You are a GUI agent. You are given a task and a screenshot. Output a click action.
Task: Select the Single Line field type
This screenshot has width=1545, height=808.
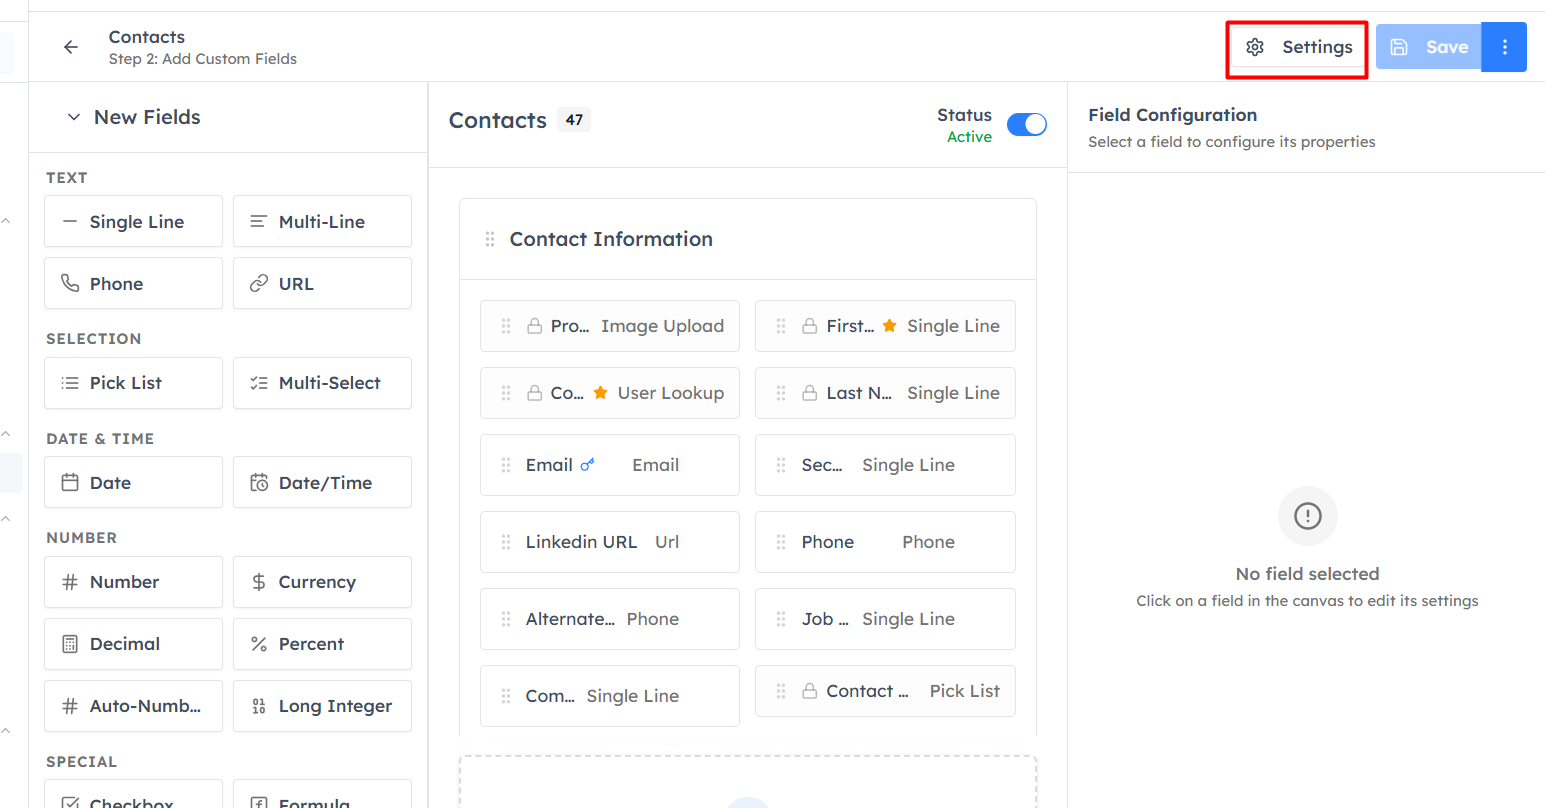[x=133, y=221]
